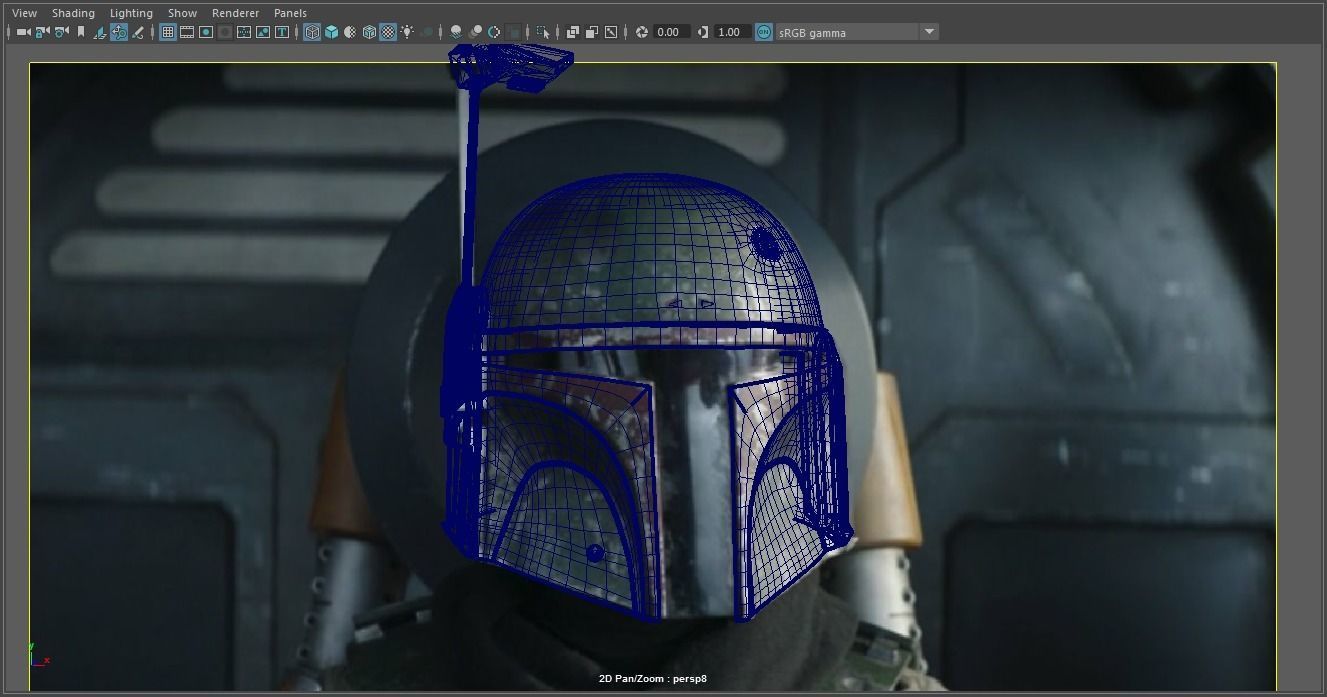Toggle the Resolution Gate display
1327x697 pixels.
pyautogui.click(x=206, y=32)
